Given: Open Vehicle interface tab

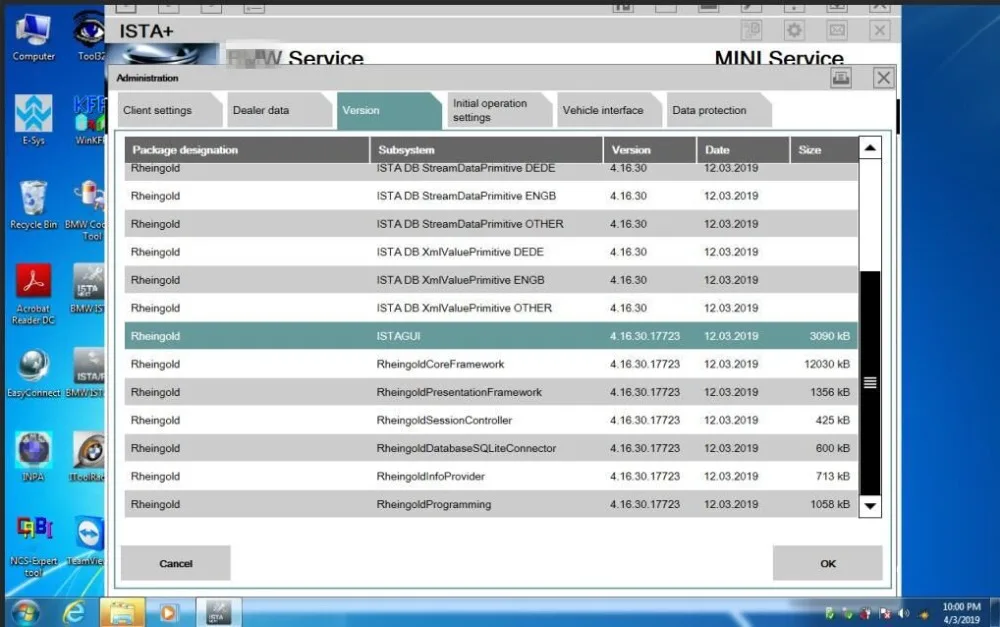Looking at the screenshot, I should pyautogui.click(x=609, y=110).
